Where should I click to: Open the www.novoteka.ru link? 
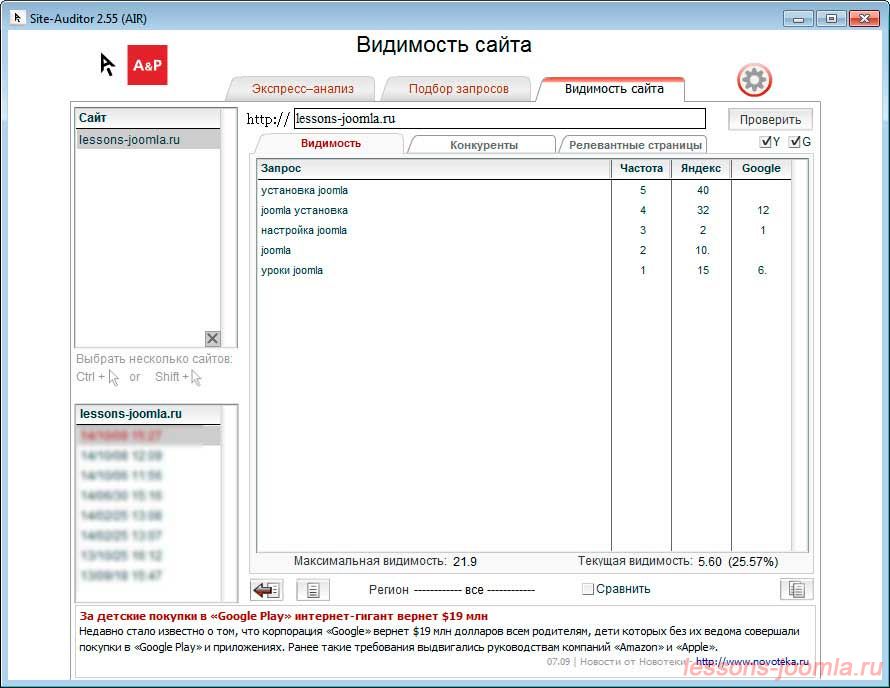click(752, 662)
